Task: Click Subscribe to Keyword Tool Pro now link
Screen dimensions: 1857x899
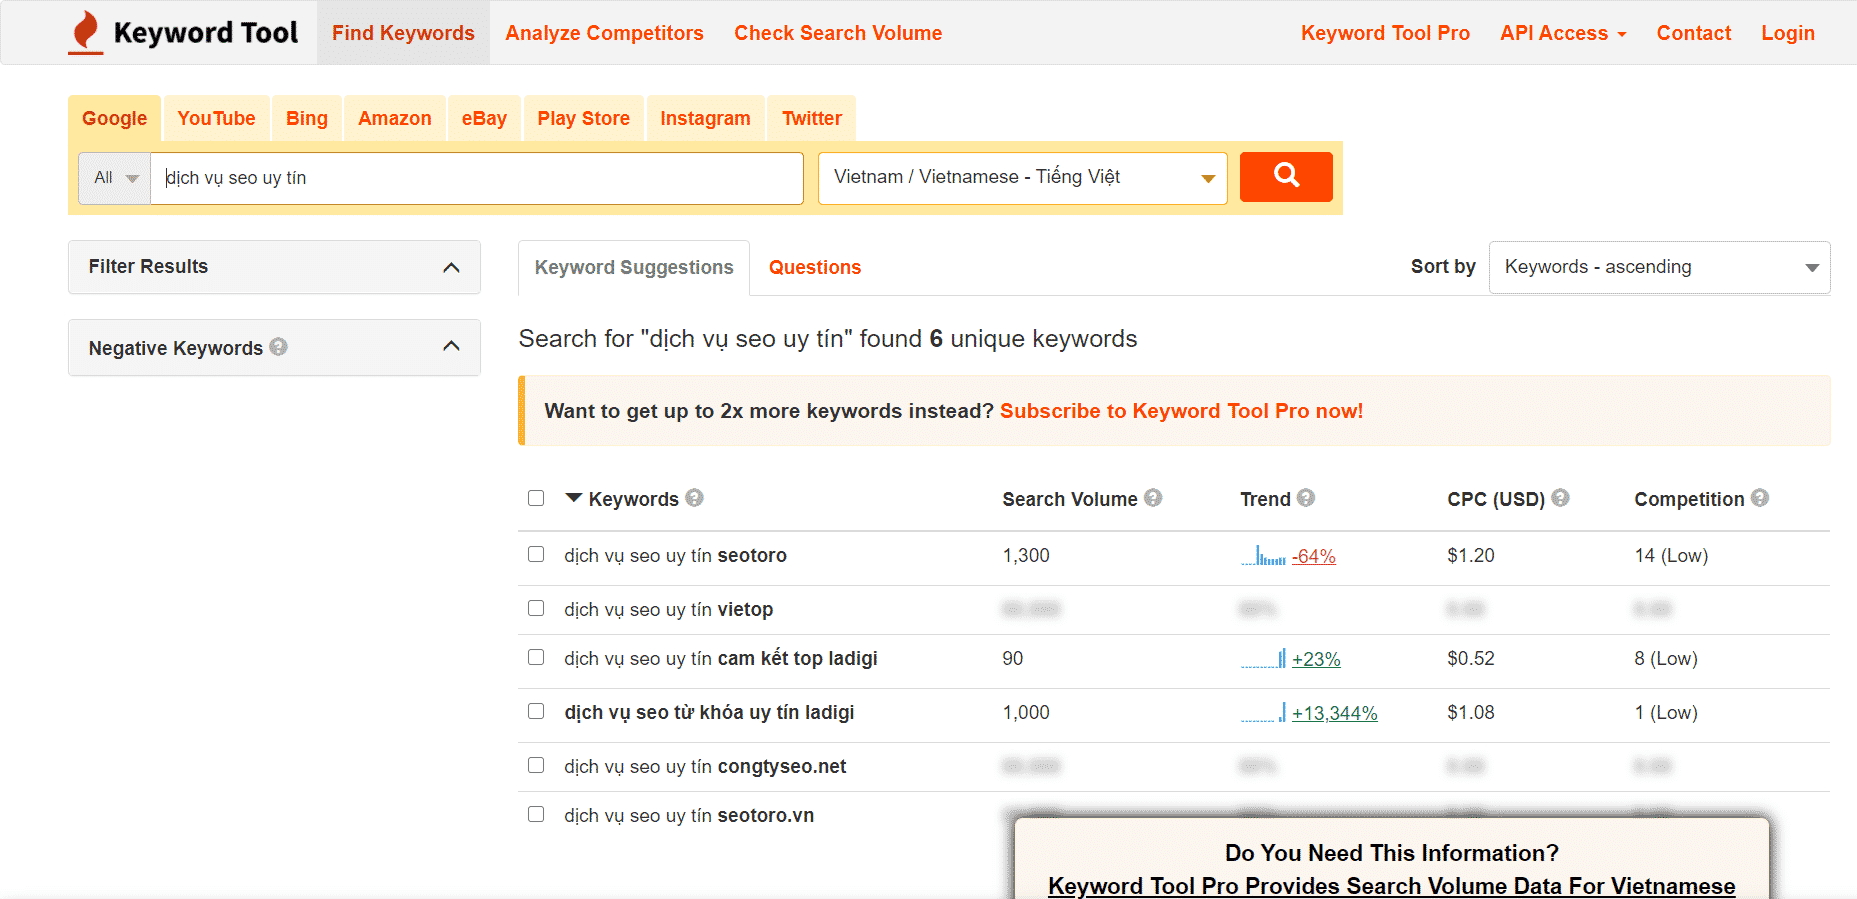Action: click(x=1181, y=411)
